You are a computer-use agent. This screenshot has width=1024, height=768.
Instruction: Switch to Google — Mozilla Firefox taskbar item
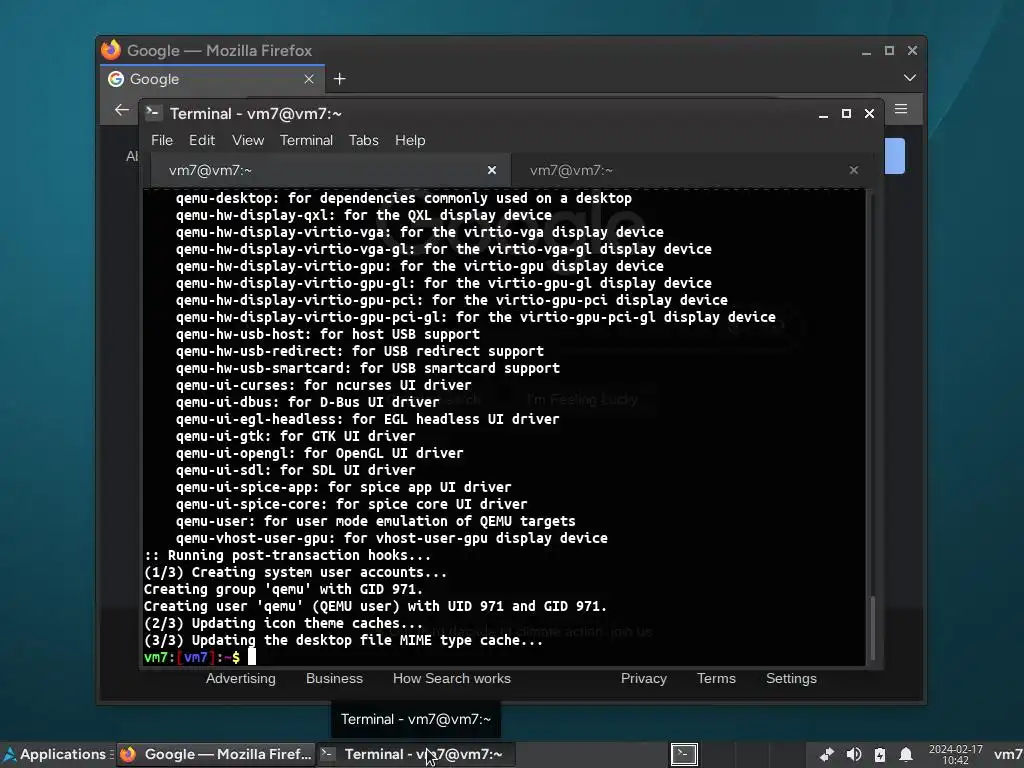[x=216, y=754]
